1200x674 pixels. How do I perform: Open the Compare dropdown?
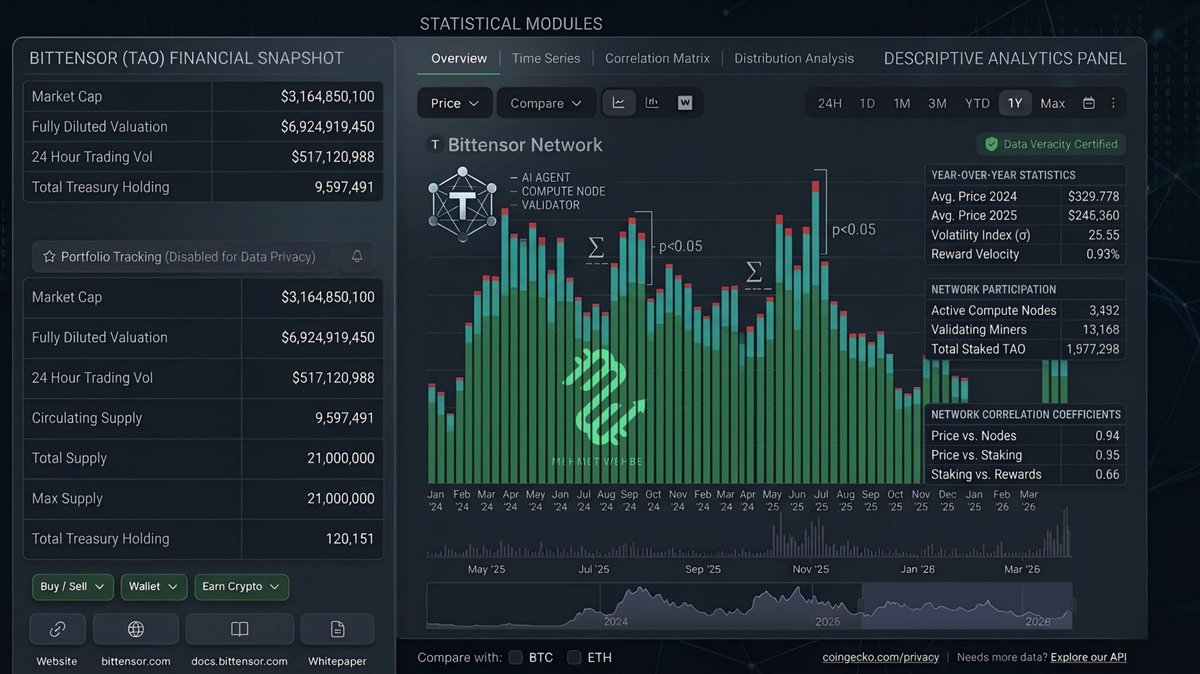coord(546,103)
